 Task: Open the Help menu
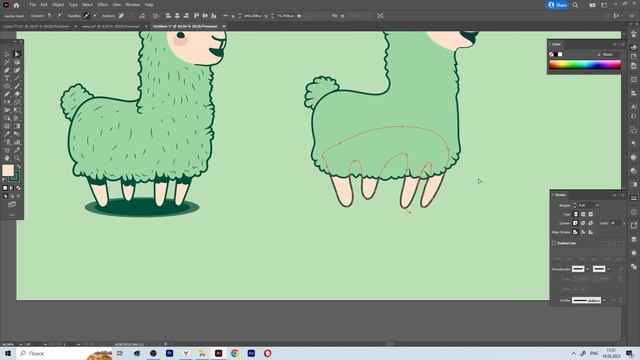[149, 5]
